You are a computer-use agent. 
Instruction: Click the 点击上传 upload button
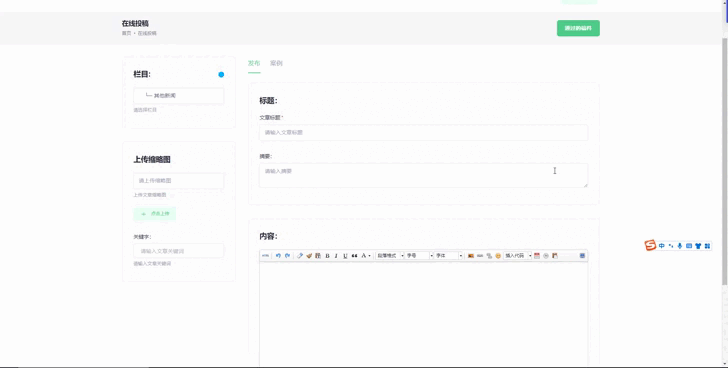click(x=155, y=214)
